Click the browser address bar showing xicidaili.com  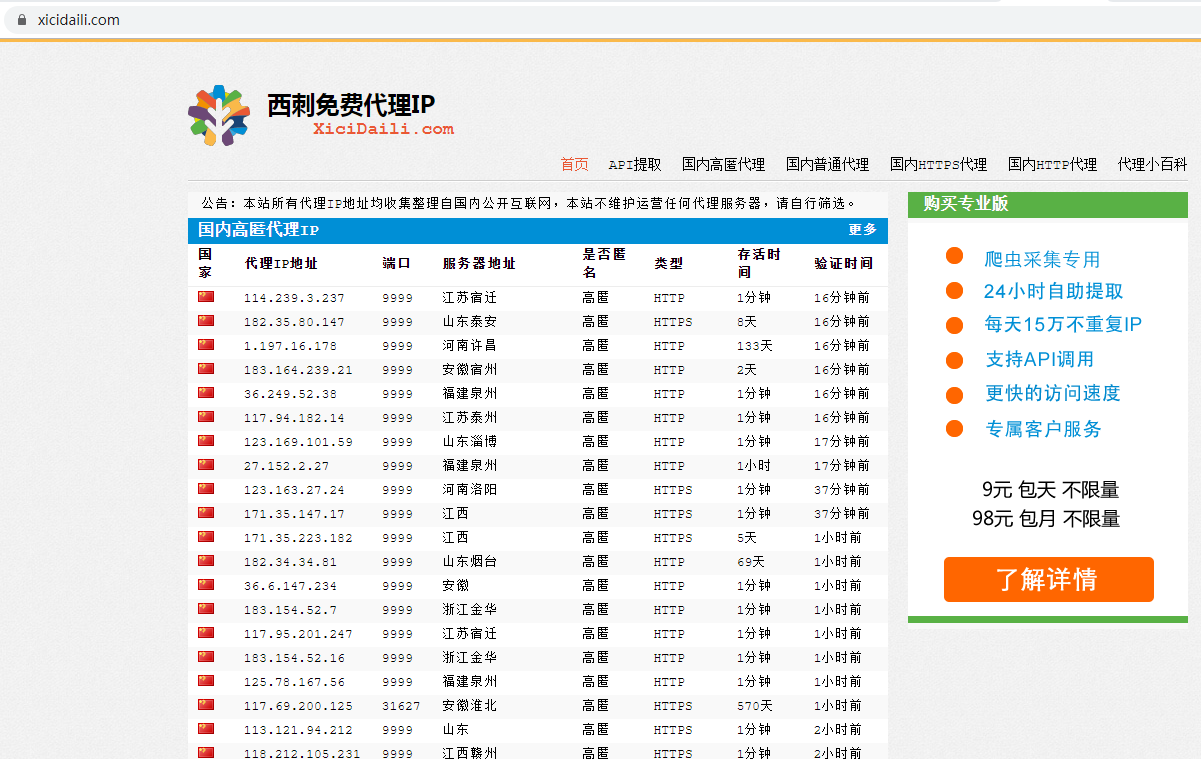80,19
